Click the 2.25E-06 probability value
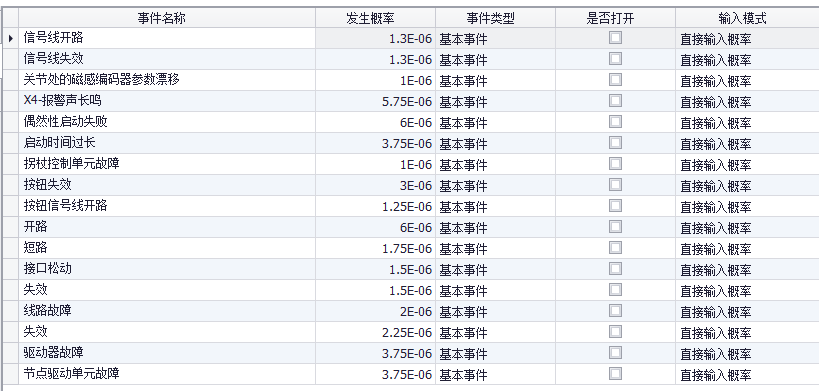819x391 pixels. [x=375, y=332]
